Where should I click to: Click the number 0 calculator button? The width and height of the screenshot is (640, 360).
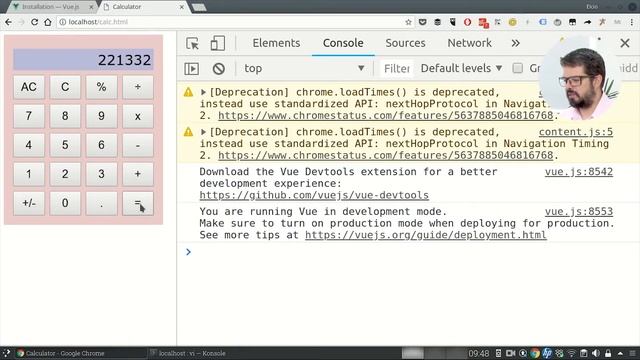[65, 203]
